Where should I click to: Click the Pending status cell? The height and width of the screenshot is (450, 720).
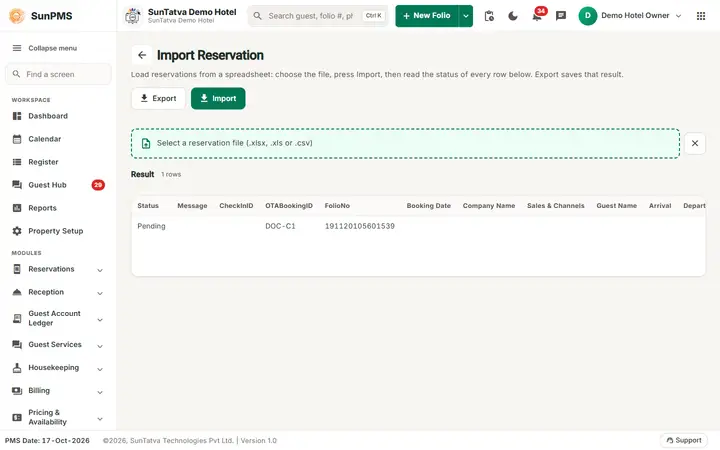pyautogui.click(x=151, y=226)
